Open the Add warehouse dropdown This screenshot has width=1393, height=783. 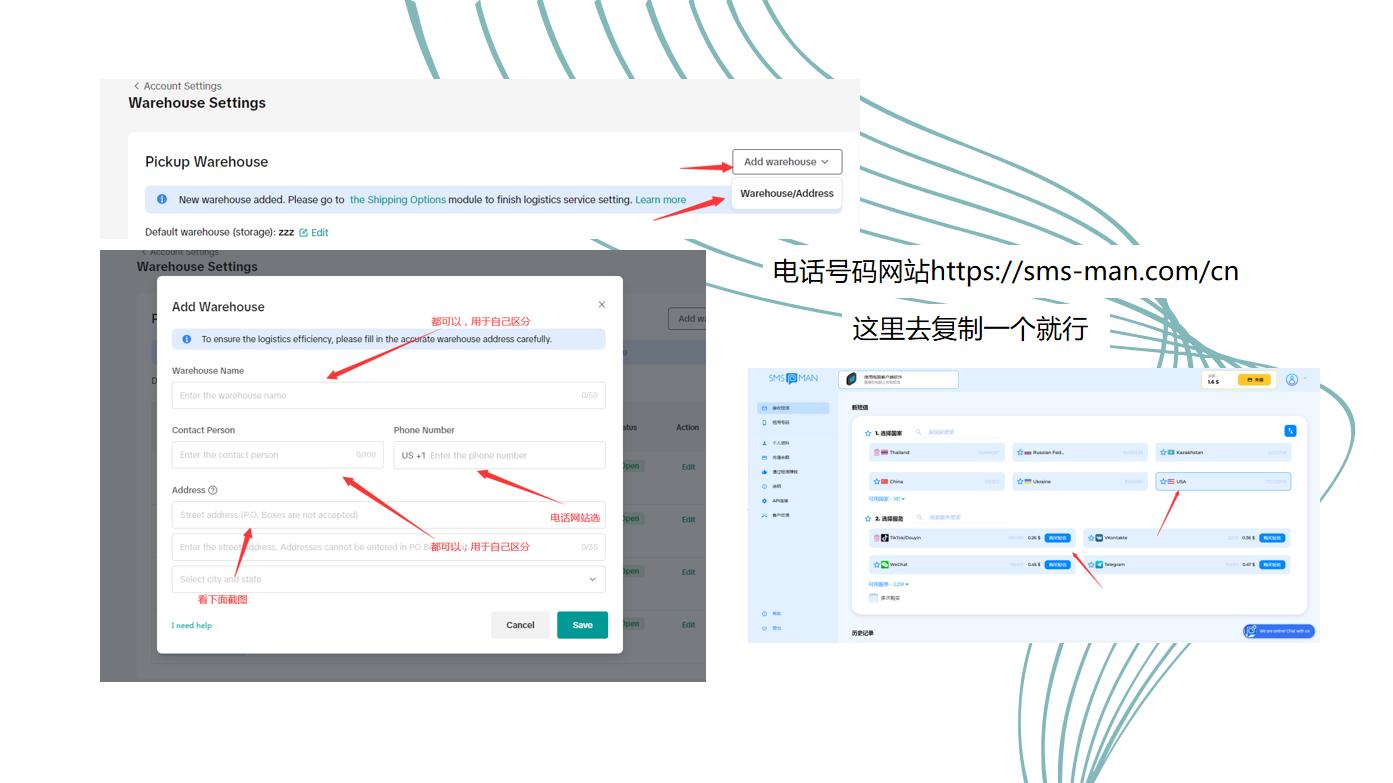(x=787, y=162)
